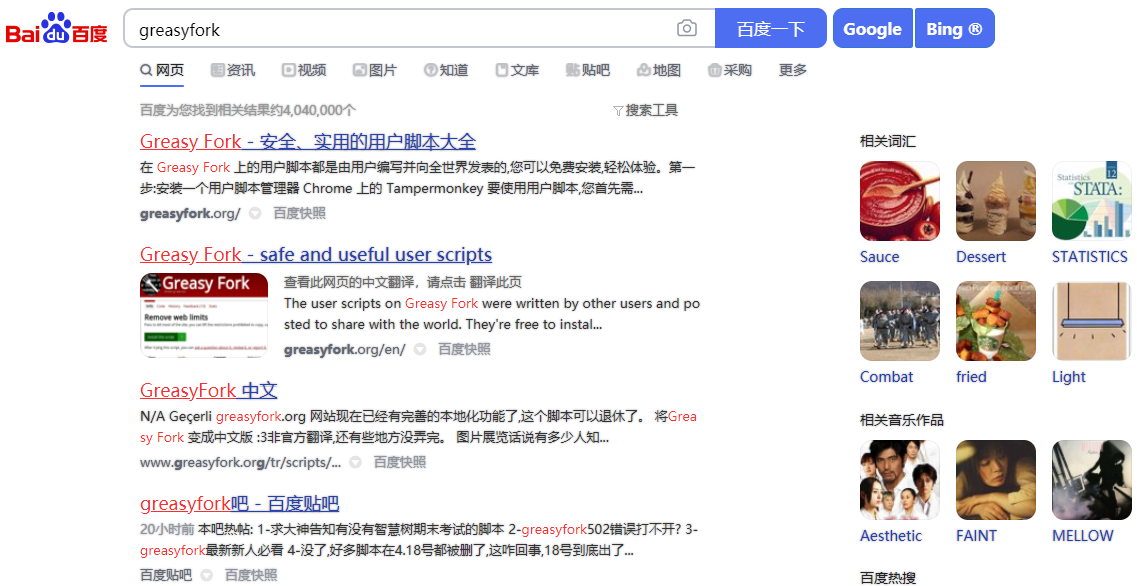This screenshot has width=1137, height=586.
Task: Click the fried thumbnail image
Action: (x=996, y=321)
